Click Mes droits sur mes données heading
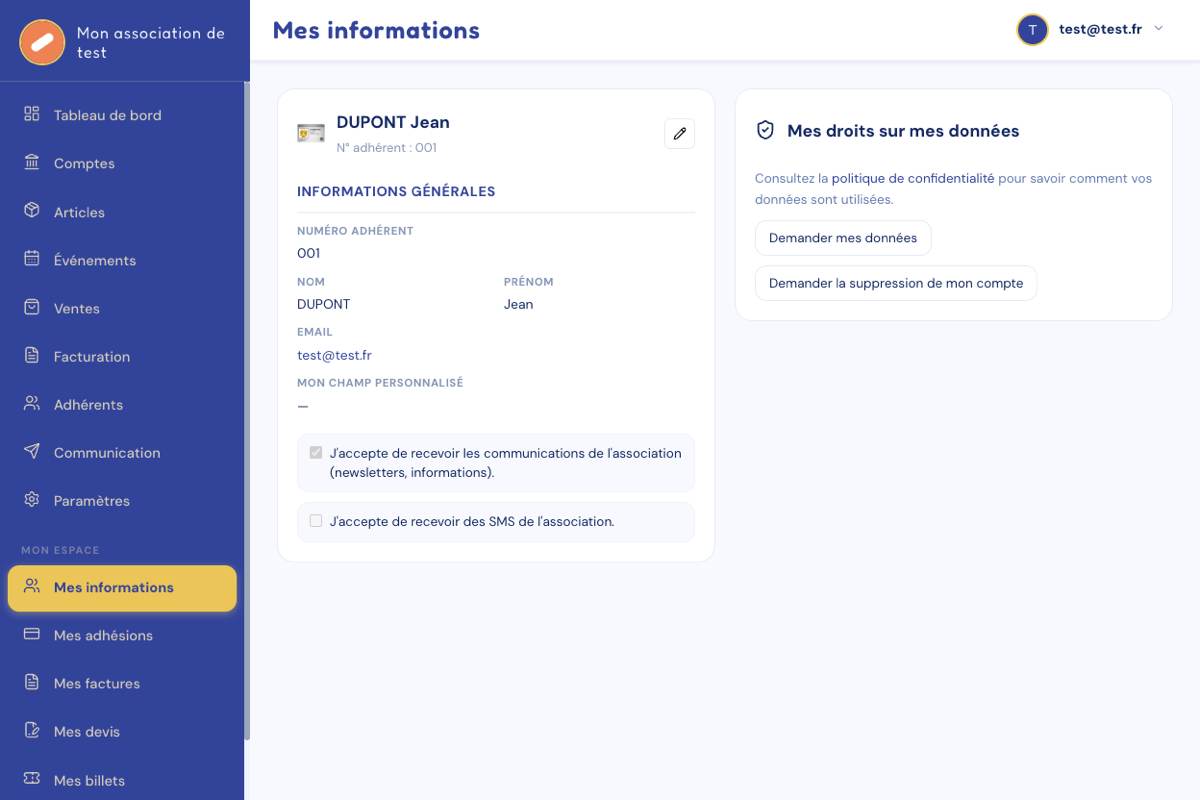 tap(903, 131)
